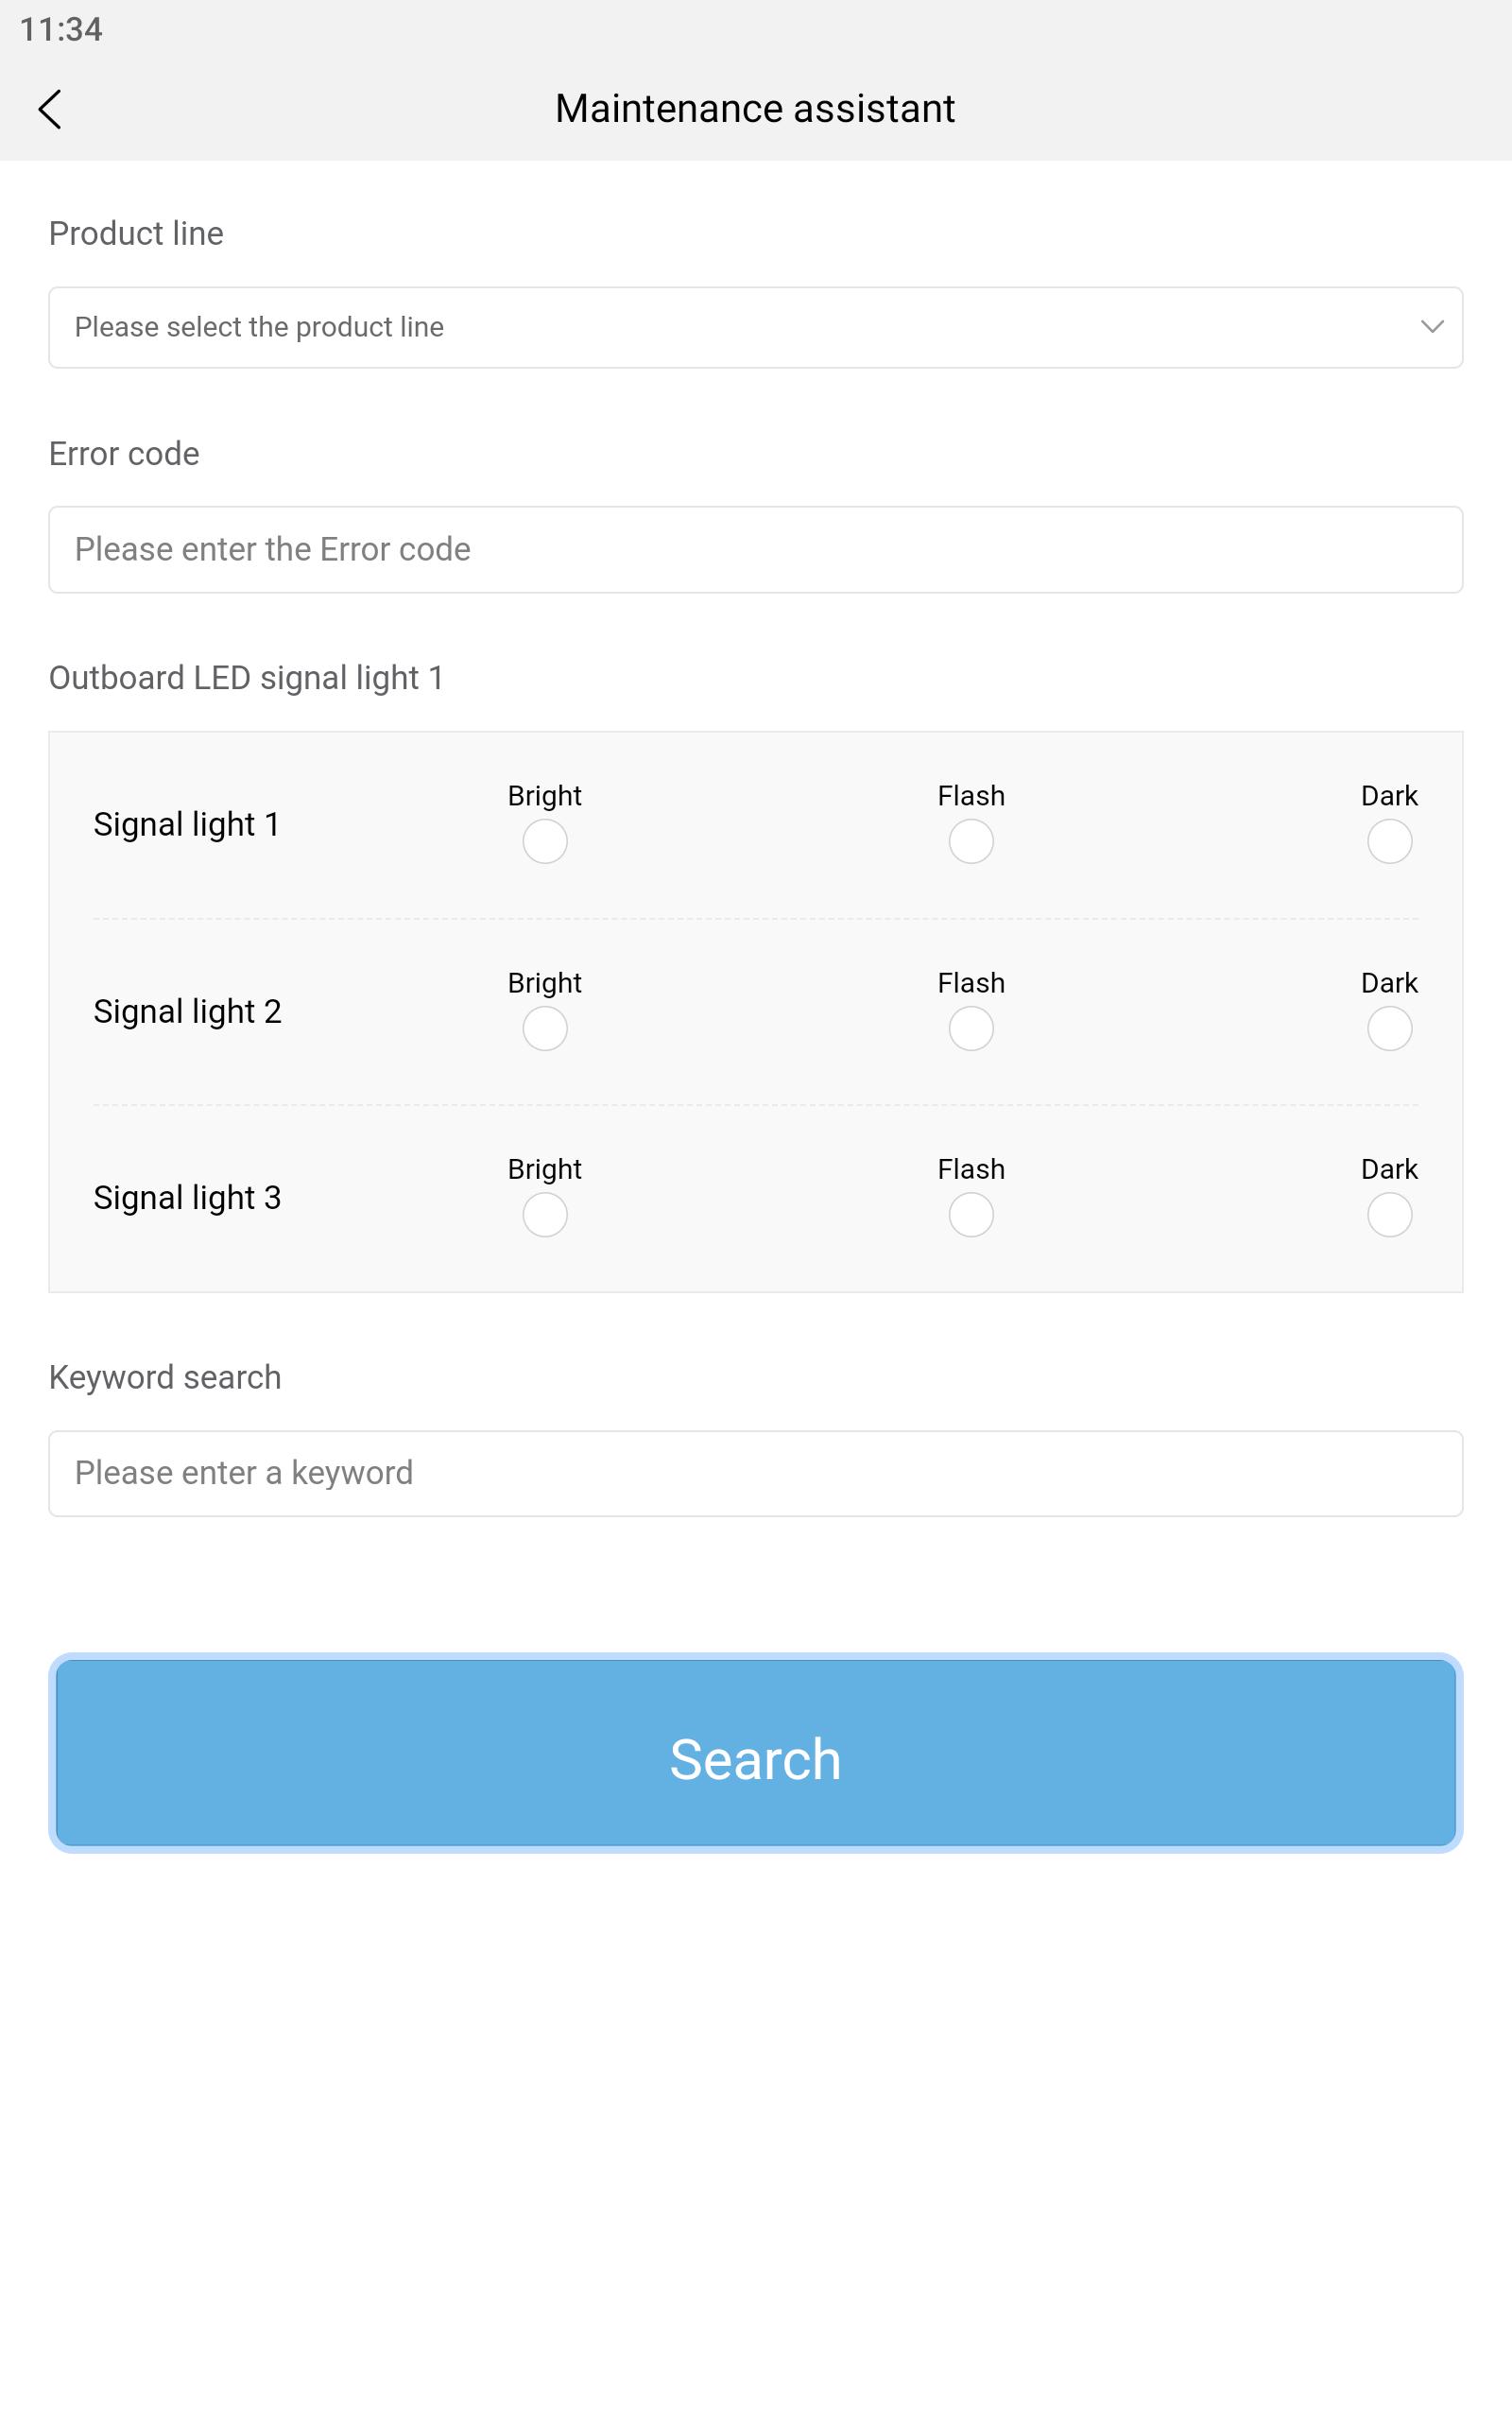Focus the Error code input field

[x=756, y=549]
